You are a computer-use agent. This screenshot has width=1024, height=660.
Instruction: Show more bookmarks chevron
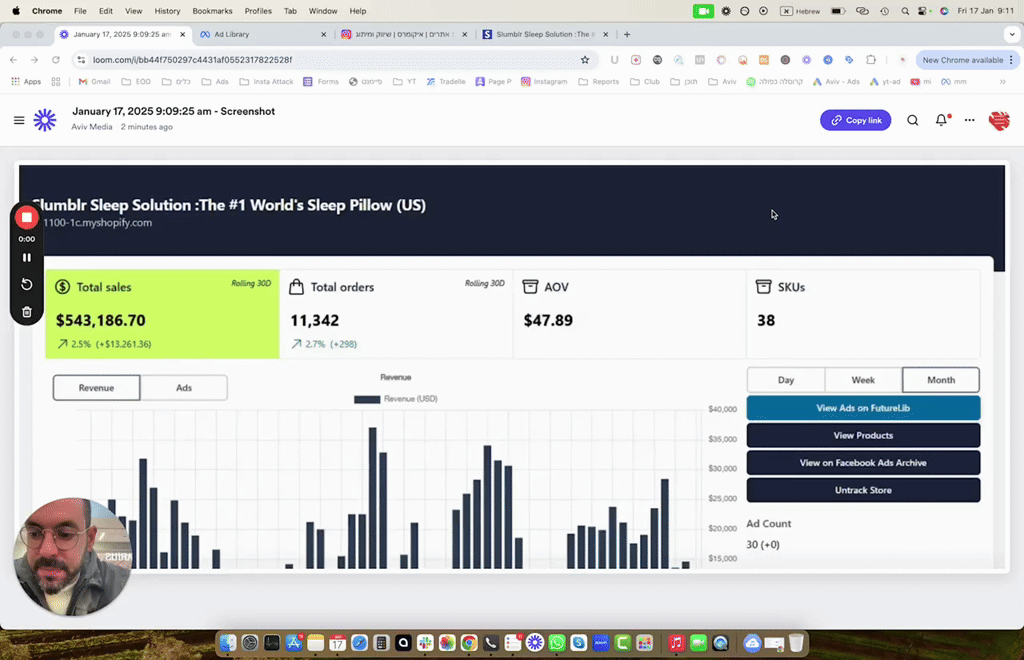pos(1002,82)
